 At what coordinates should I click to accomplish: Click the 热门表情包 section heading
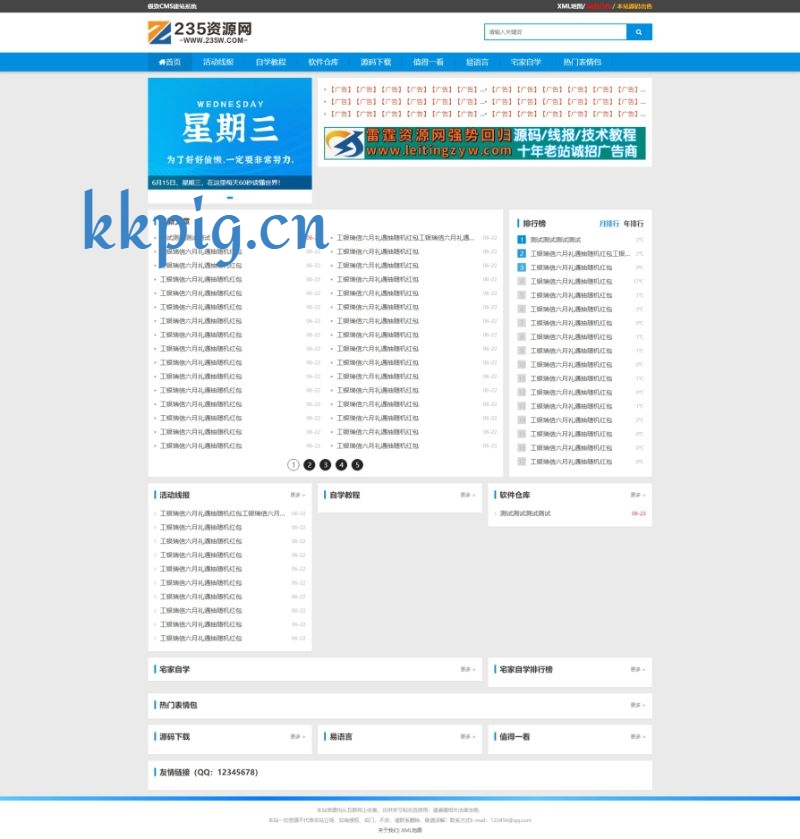click(178, 705)
